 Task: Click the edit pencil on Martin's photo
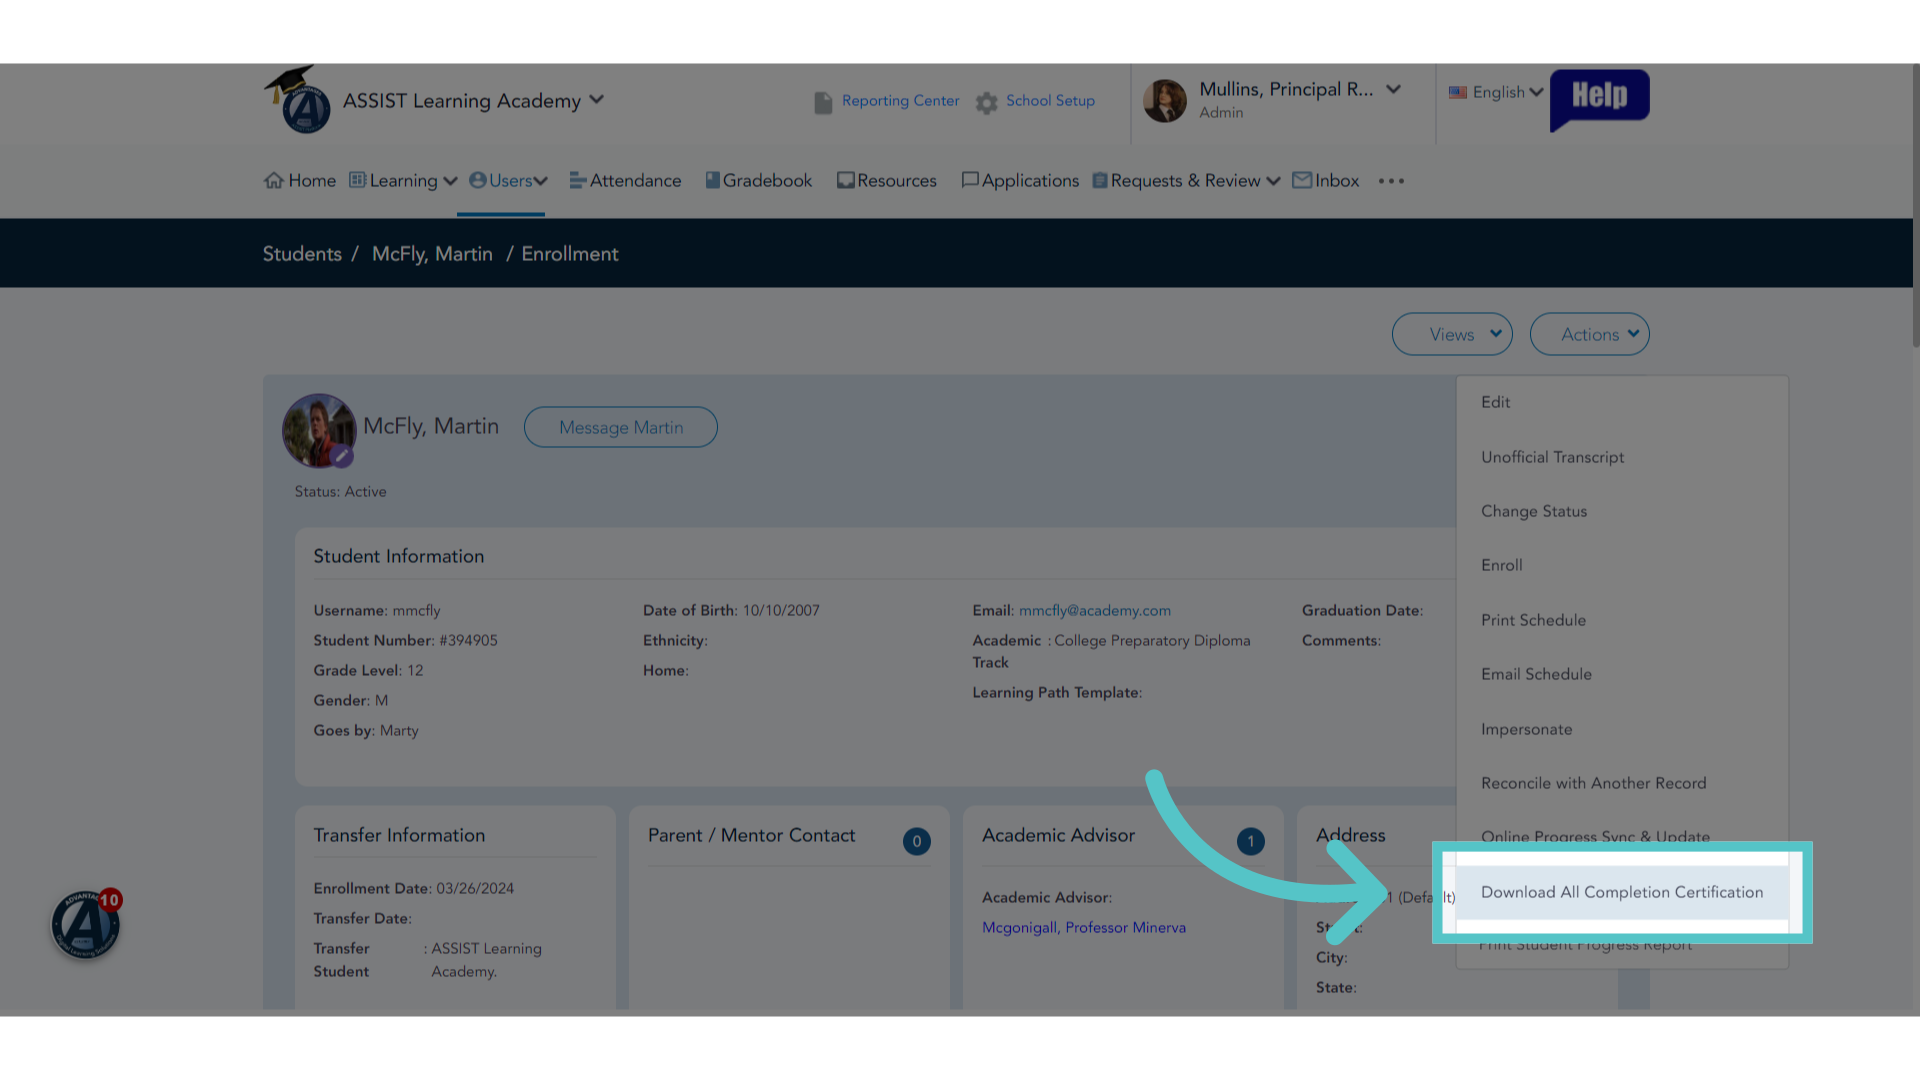pos(342,456)
